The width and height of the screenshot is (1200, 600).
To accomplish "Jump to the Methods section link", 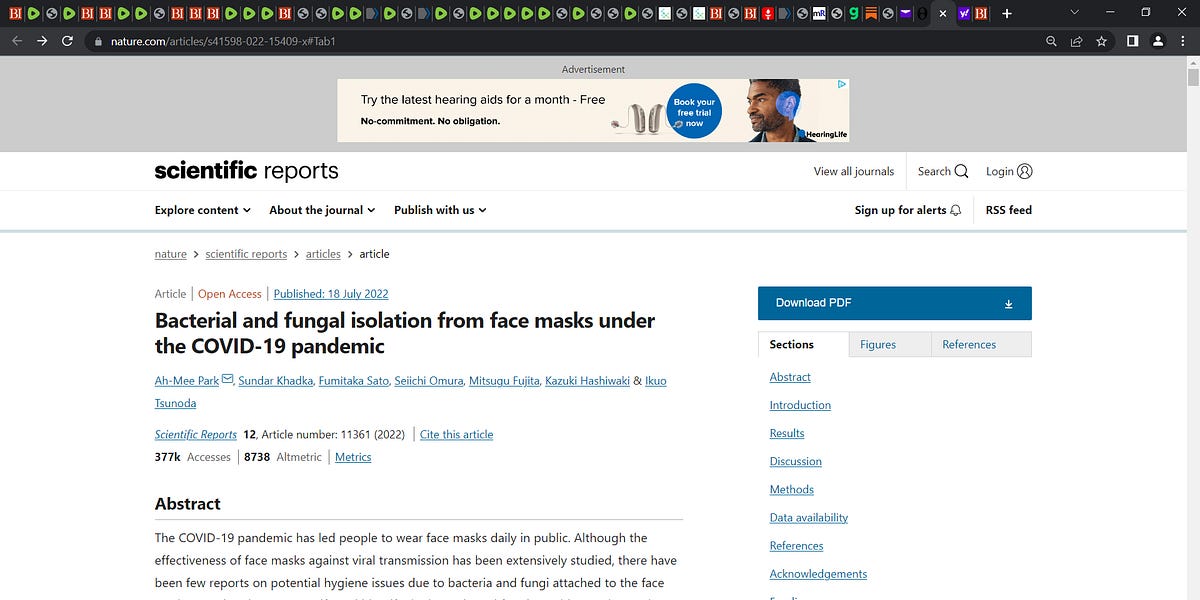I will (791, 489).
